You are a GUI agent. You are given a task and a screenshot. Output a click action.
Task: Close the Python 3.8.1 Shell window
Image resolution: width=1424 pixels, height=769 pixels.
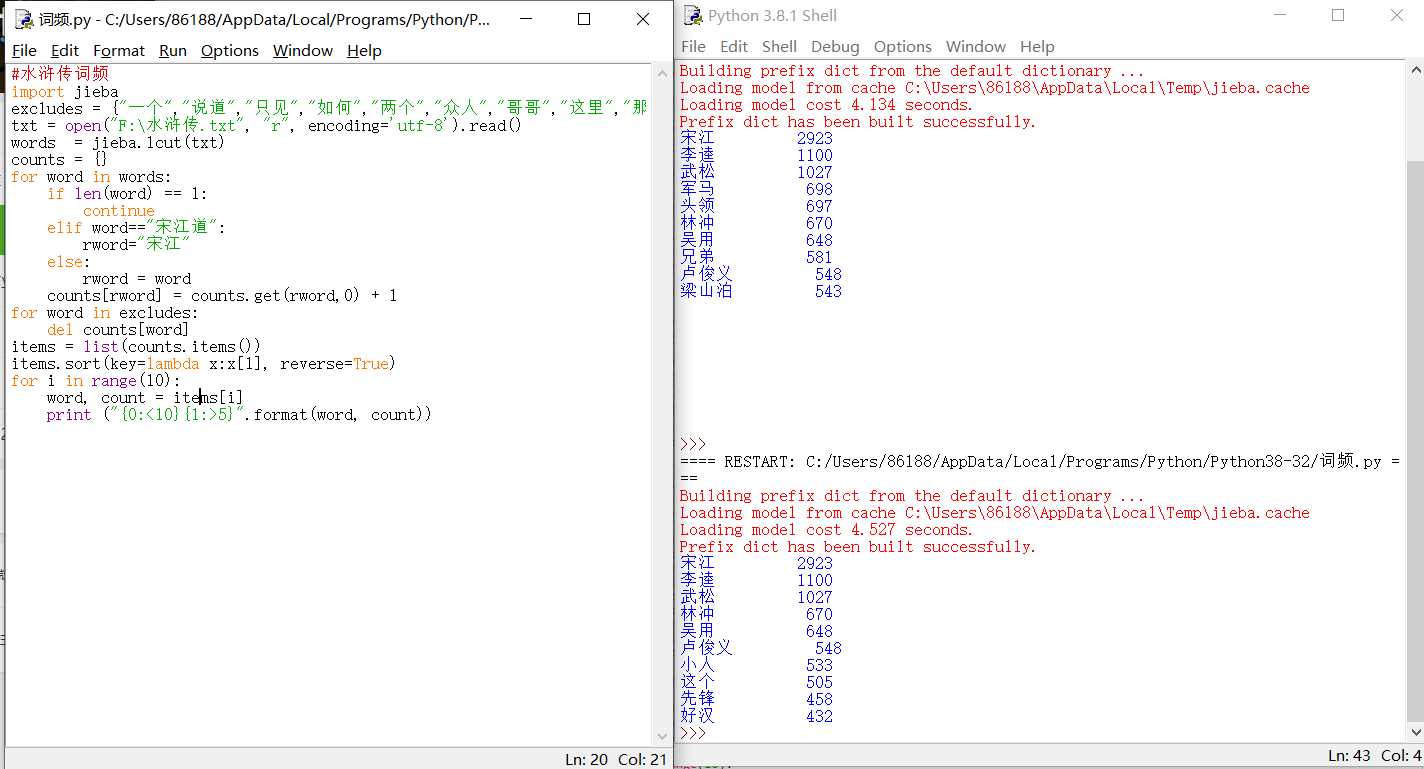(1396, 15)
